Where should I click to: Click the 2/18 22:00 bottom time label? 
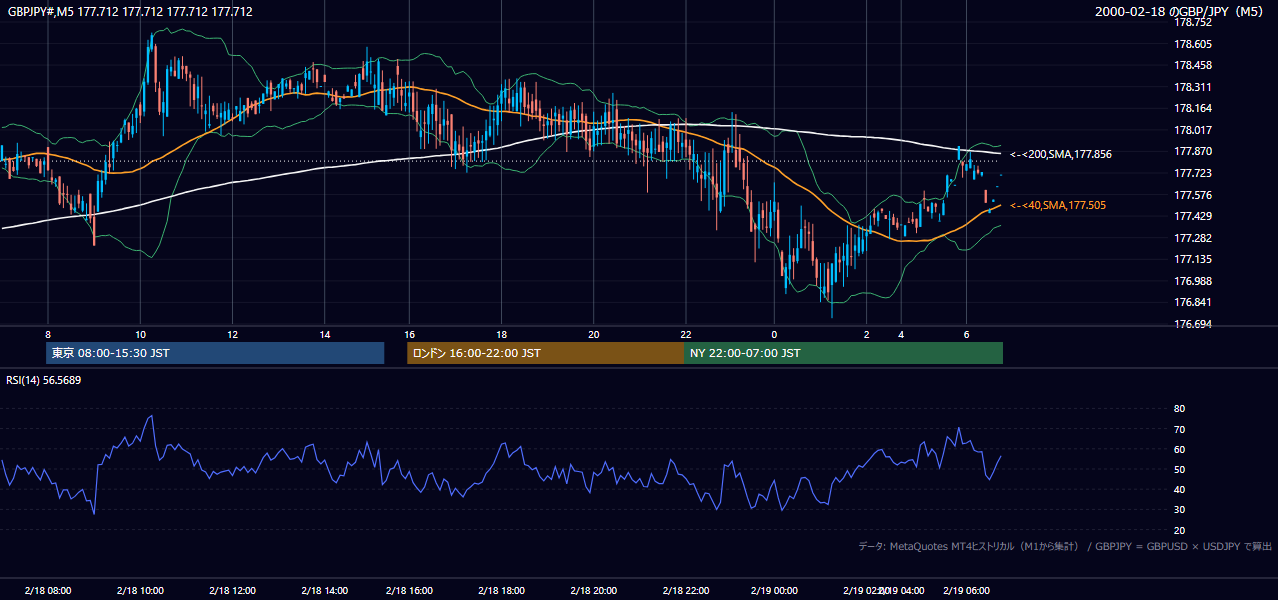click(686, 591)
